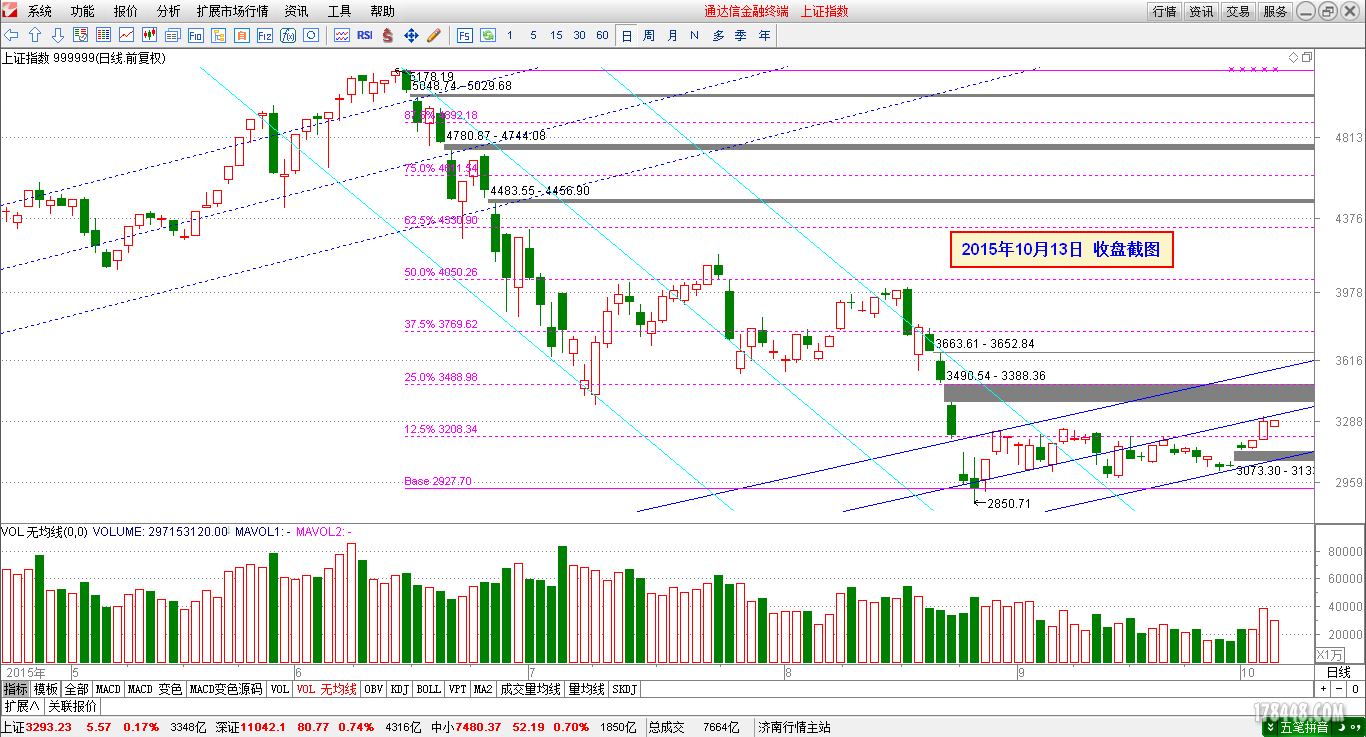Open the f(x) formula manager icon
This screenshot has width=1366, height=737.
click(288, 35)
